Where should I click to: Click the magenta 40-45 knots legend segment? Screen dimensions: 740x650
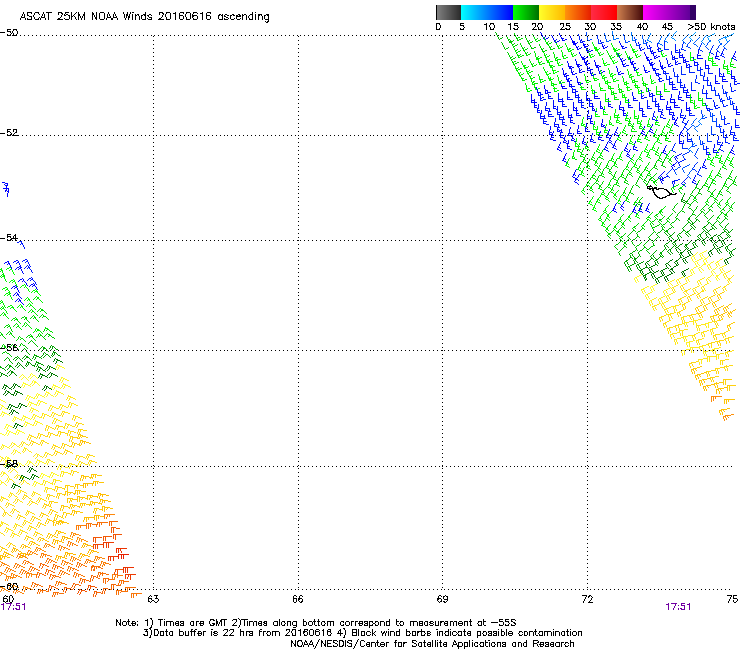[656, 12]
